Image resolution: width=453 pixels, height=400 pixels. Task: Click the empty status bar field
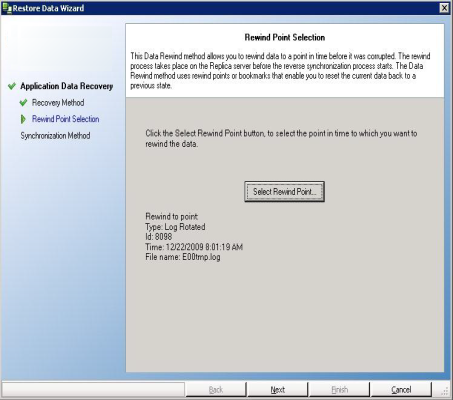click(x=93, y=390)
